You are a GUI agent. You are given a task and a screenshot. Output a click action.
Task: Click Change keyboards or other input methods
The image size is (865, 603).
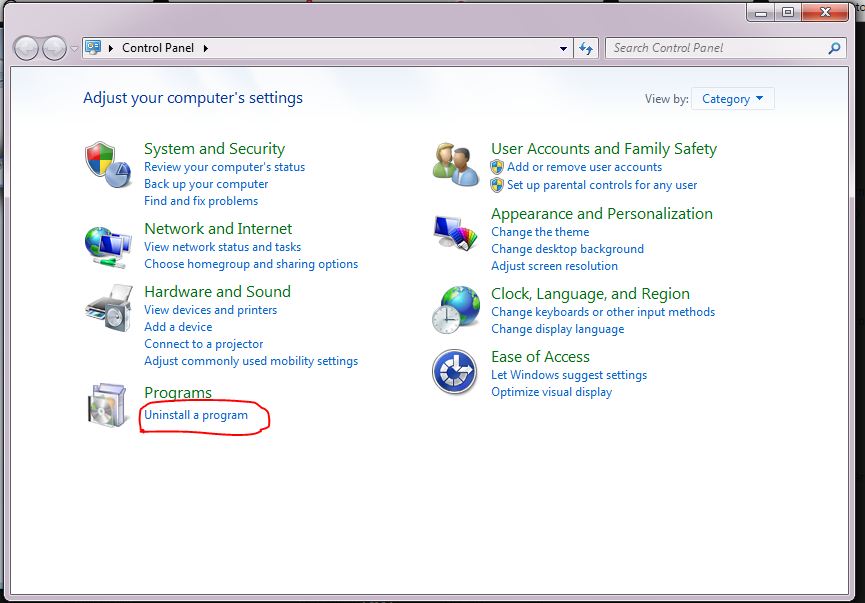603,312
